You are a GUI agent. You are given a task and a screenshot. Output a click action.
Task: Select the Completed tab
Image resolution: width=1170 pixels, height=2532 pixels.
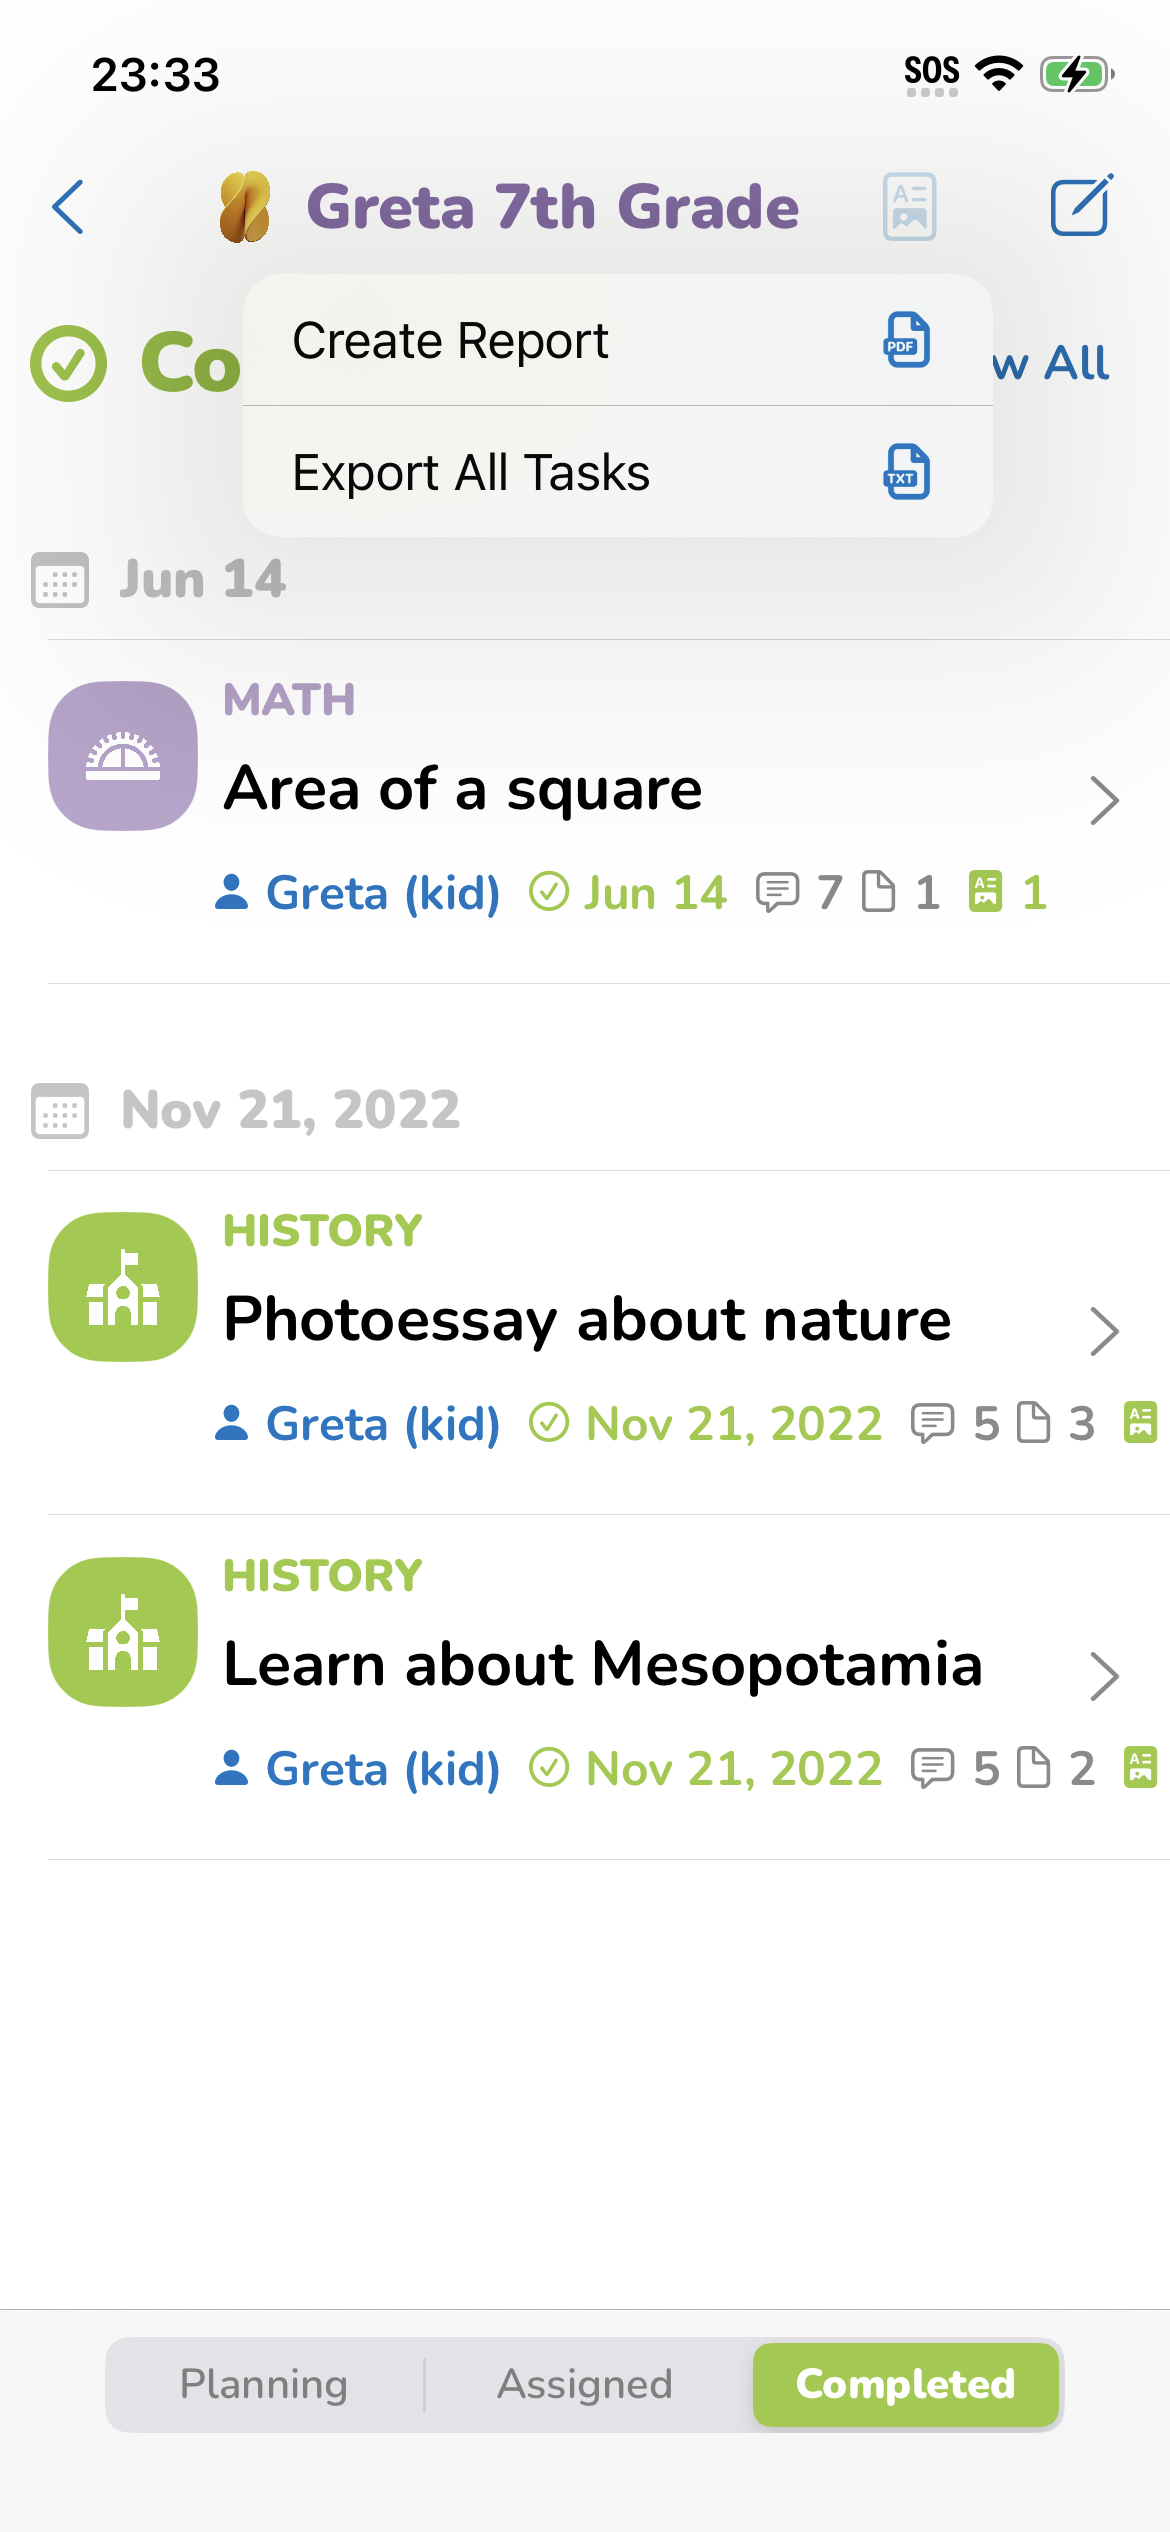click(x=905, y=2384)
